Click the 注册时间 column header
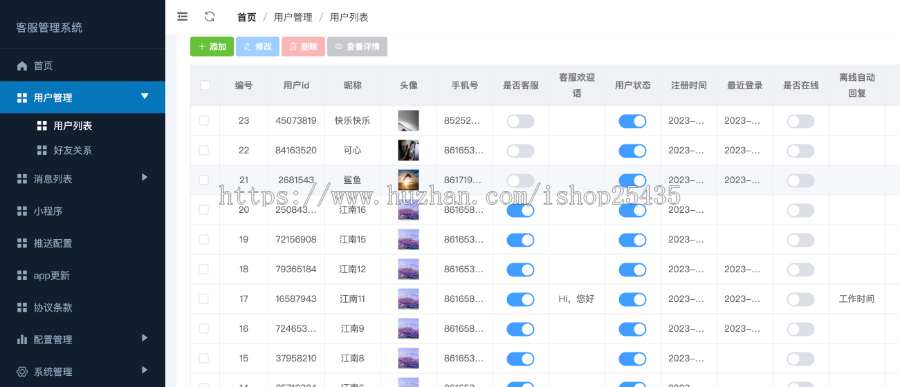 [x=689, y=86]
